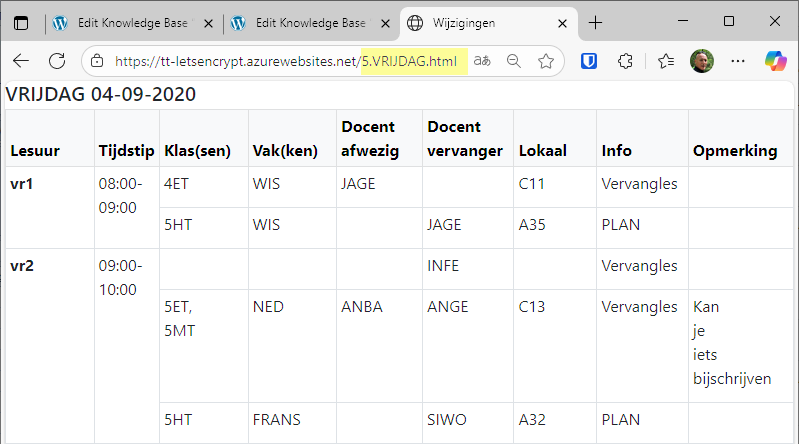
Task: Launch the Copilot sidebar icon
Action: tap(776, 61)
